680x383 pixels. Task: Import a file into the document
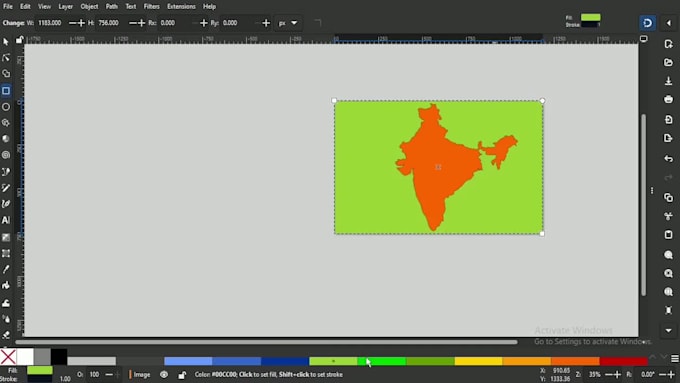(x=668, y=119)
